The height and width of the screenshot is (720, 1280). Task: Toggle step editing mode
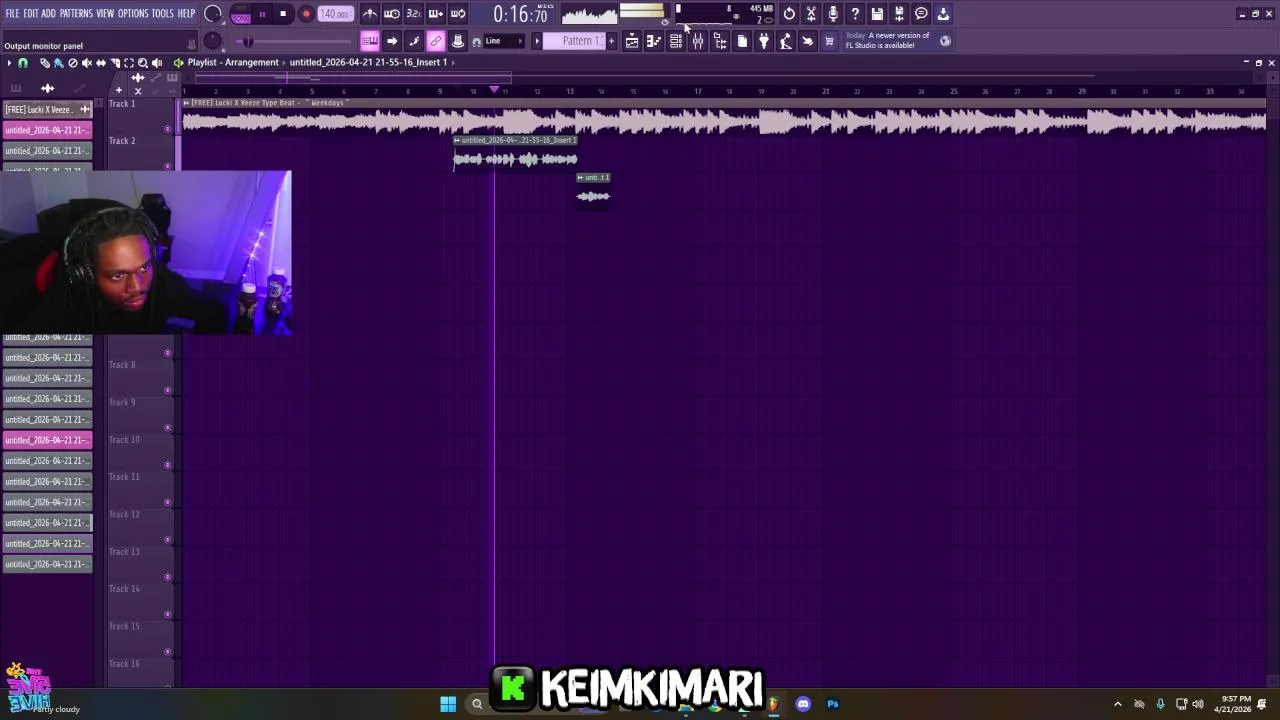point(414,41)
